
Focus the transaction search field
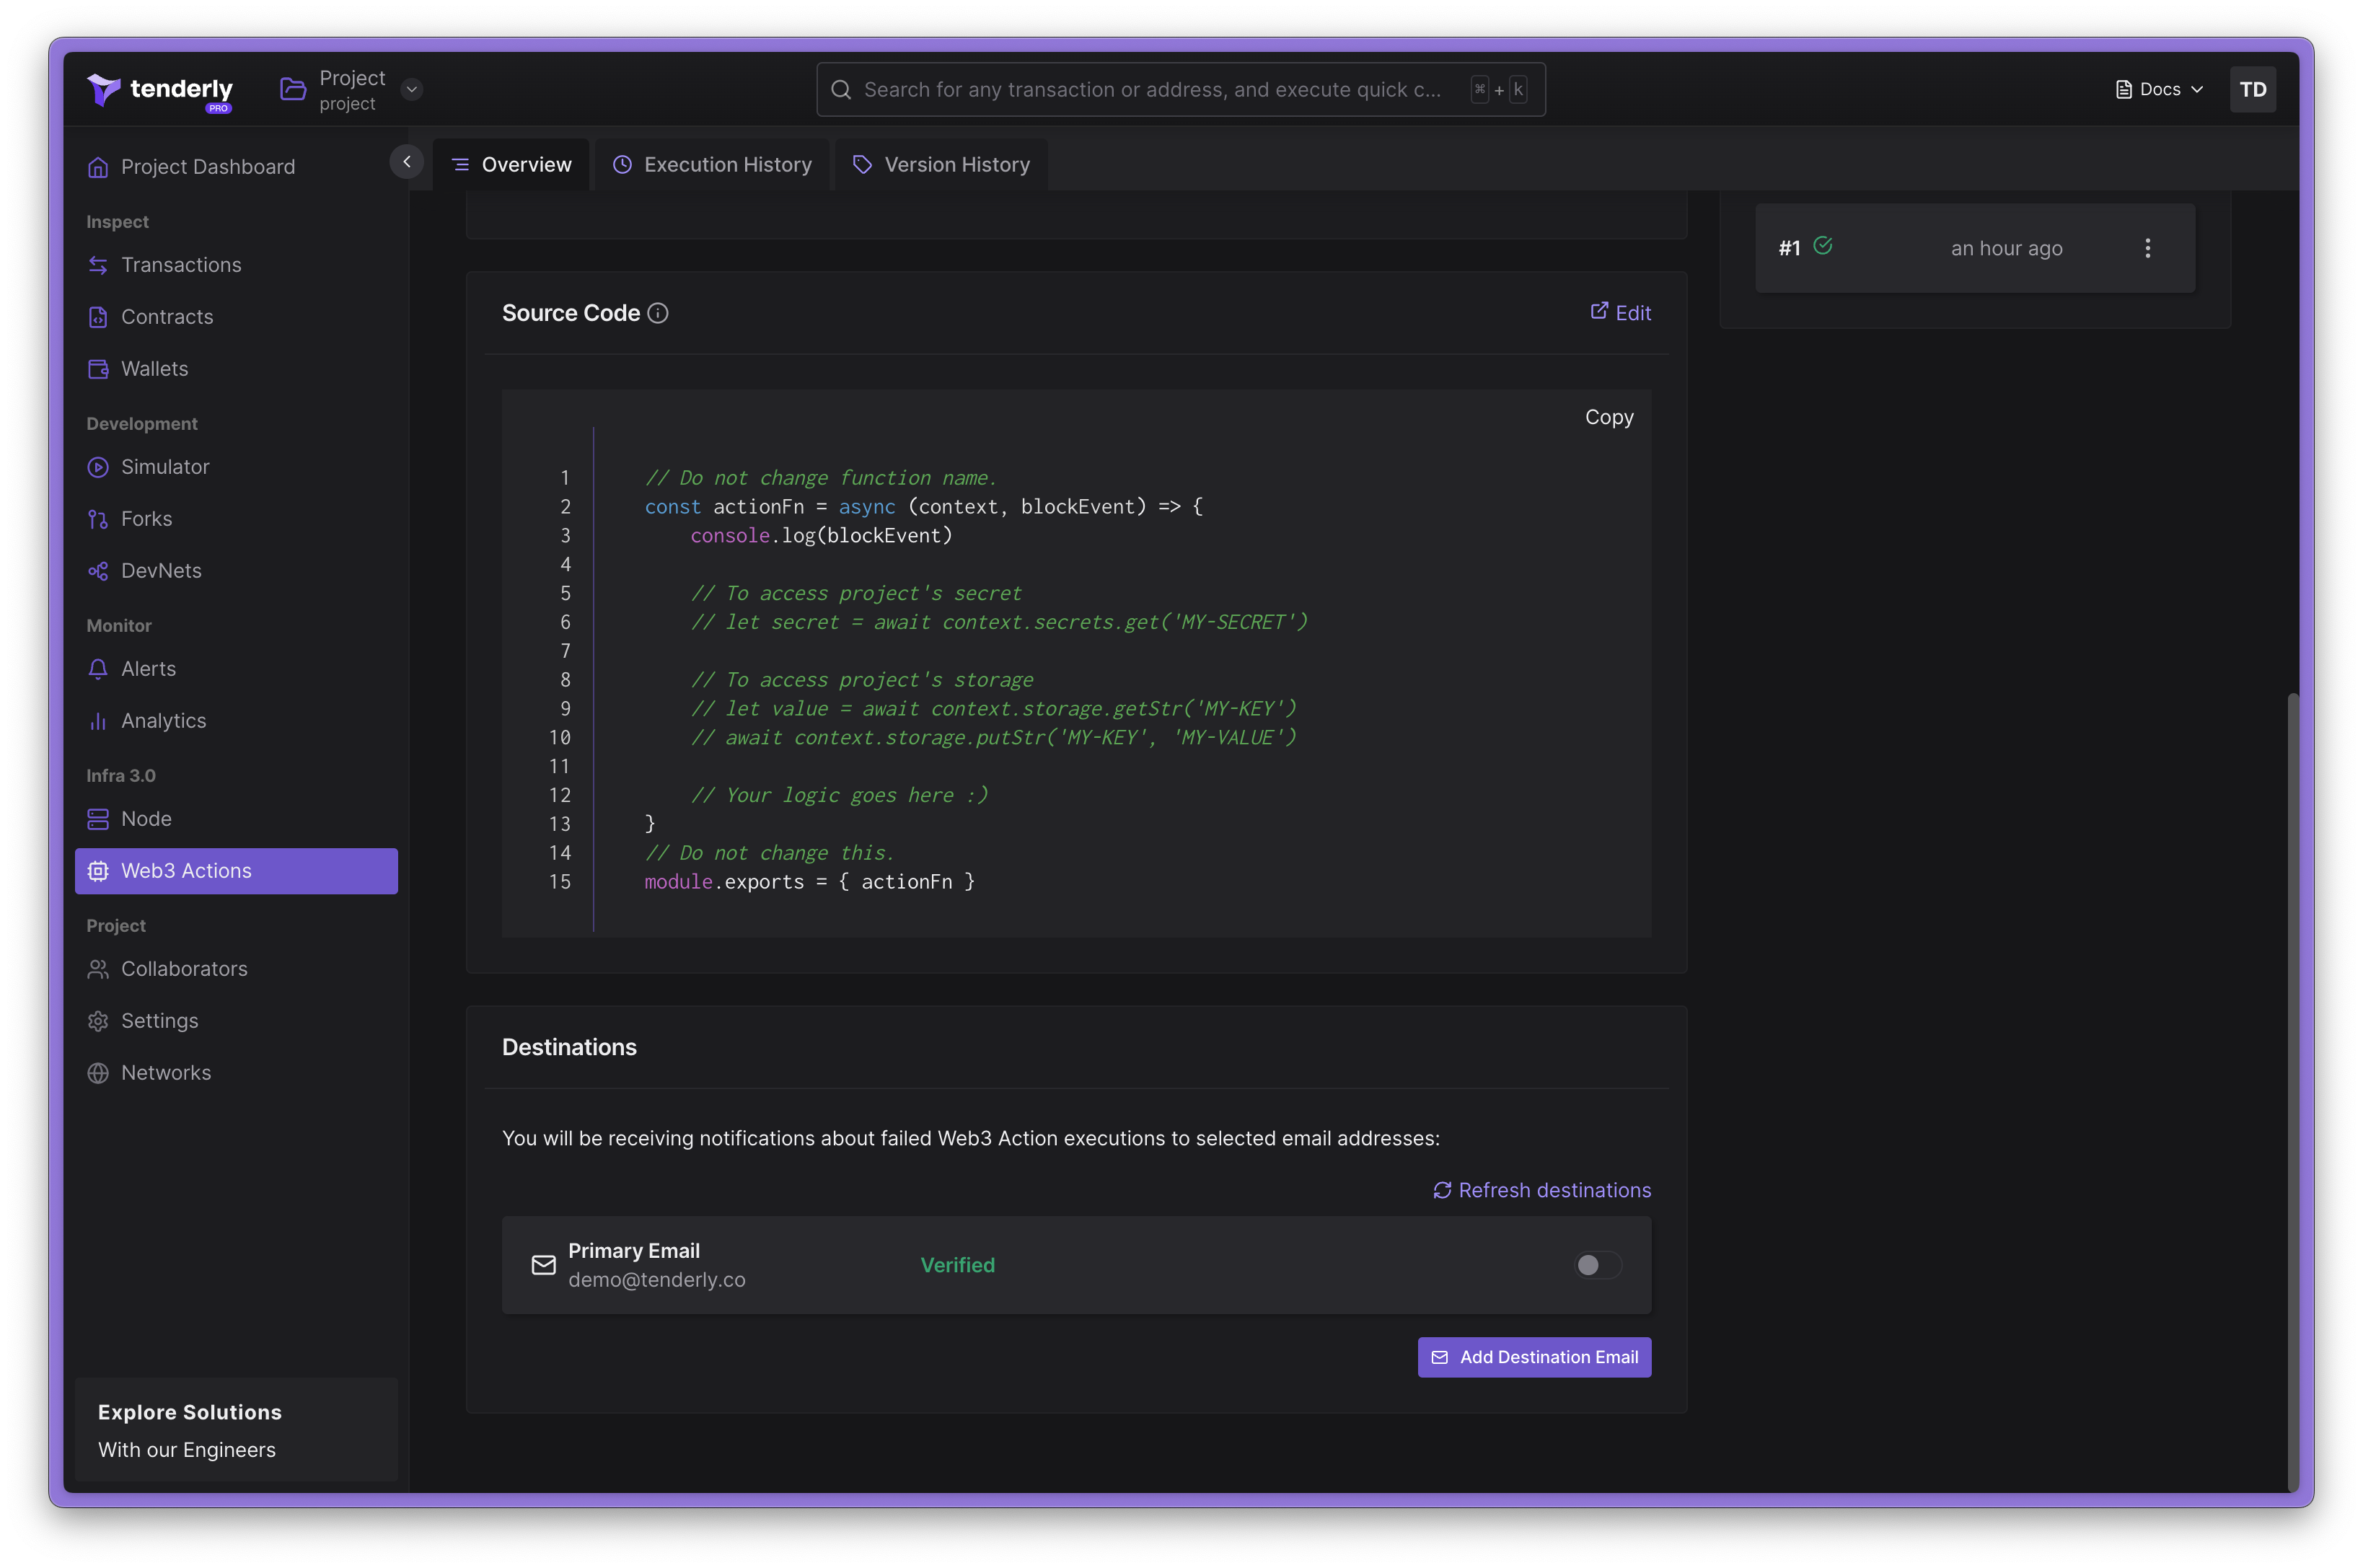(x=1180, y=90)
